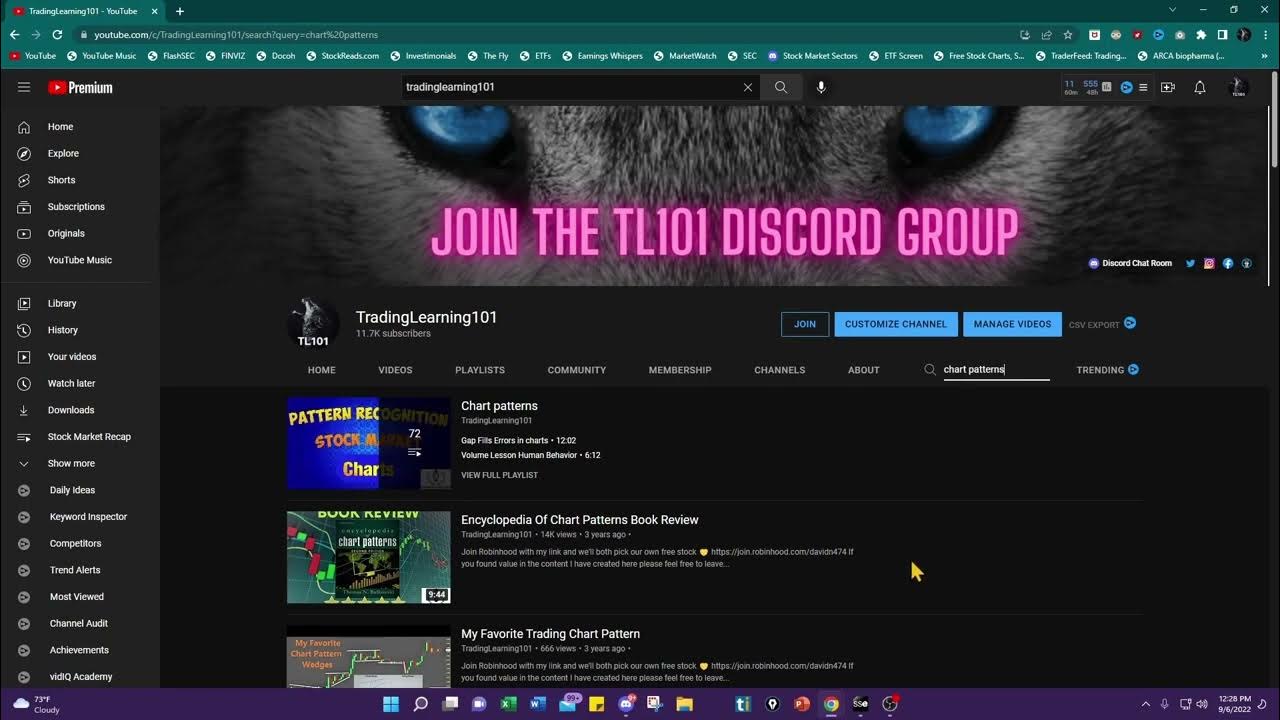Screen dimensions: 1280x720
Task: Switch to PLAYLISTS tab
Action: (480, 370)
